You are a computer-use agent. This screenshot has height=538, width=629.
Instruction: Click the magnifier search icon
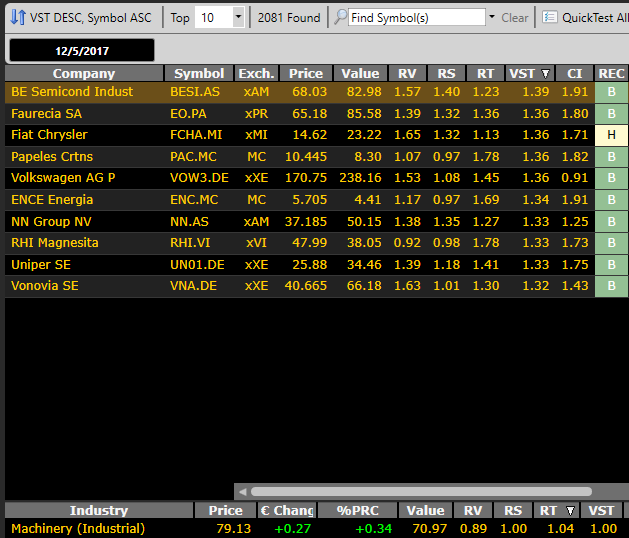(x=341, y=17)
